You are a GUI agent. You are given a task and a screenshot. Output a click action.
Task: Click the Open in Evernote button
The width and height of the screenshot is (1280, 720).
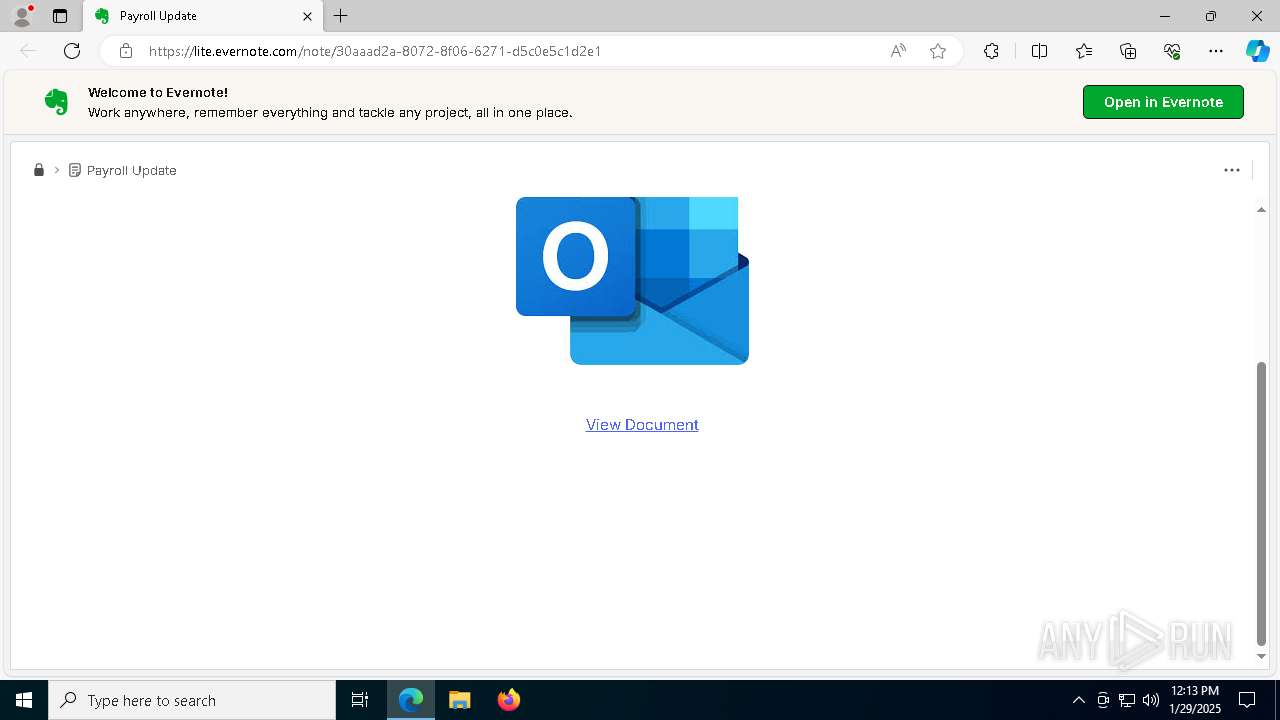coord(1163,102)
